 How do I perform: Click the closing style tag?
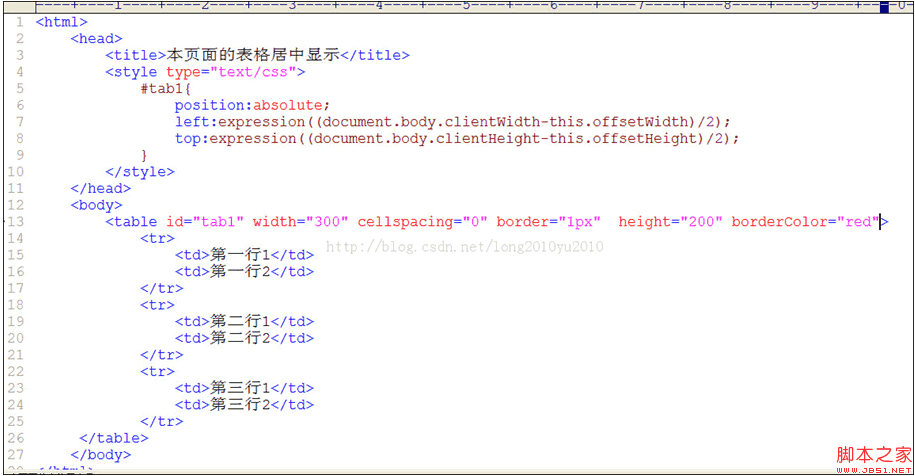click(x=139, y=172)
